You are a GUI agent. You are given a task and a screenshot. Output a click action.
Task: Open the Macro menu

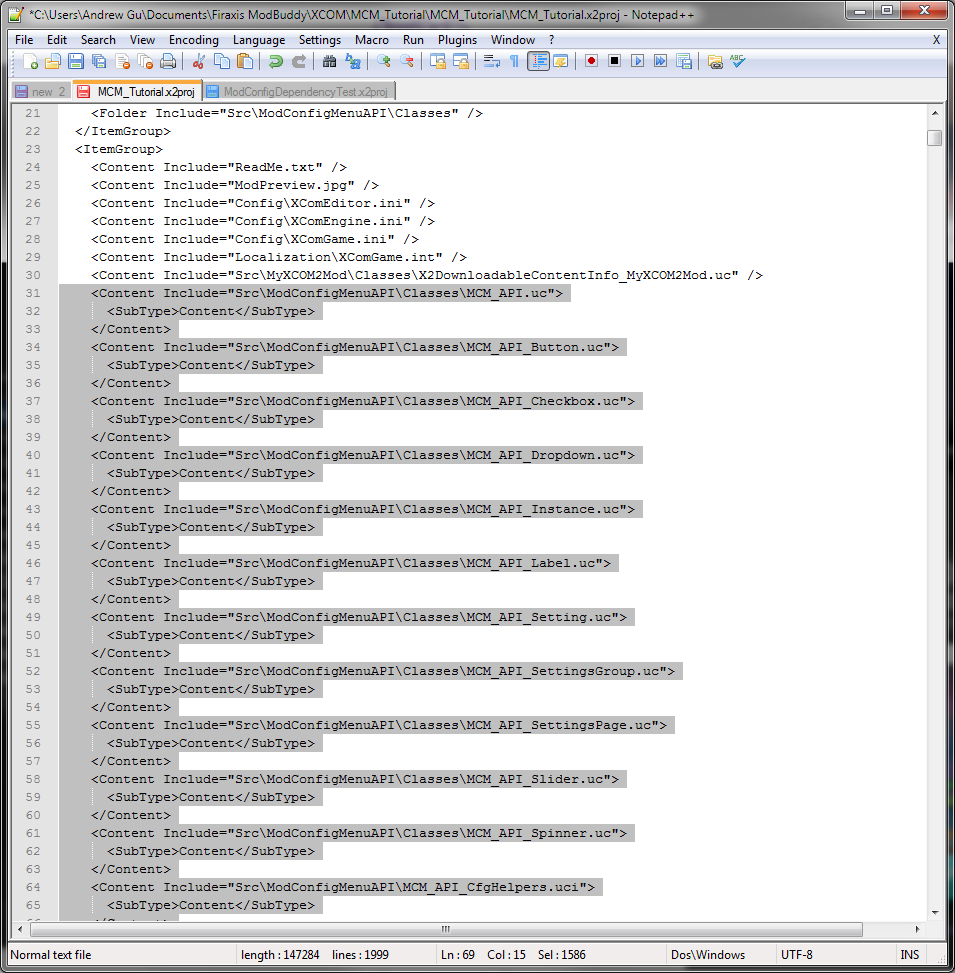[x=372, y=40]
